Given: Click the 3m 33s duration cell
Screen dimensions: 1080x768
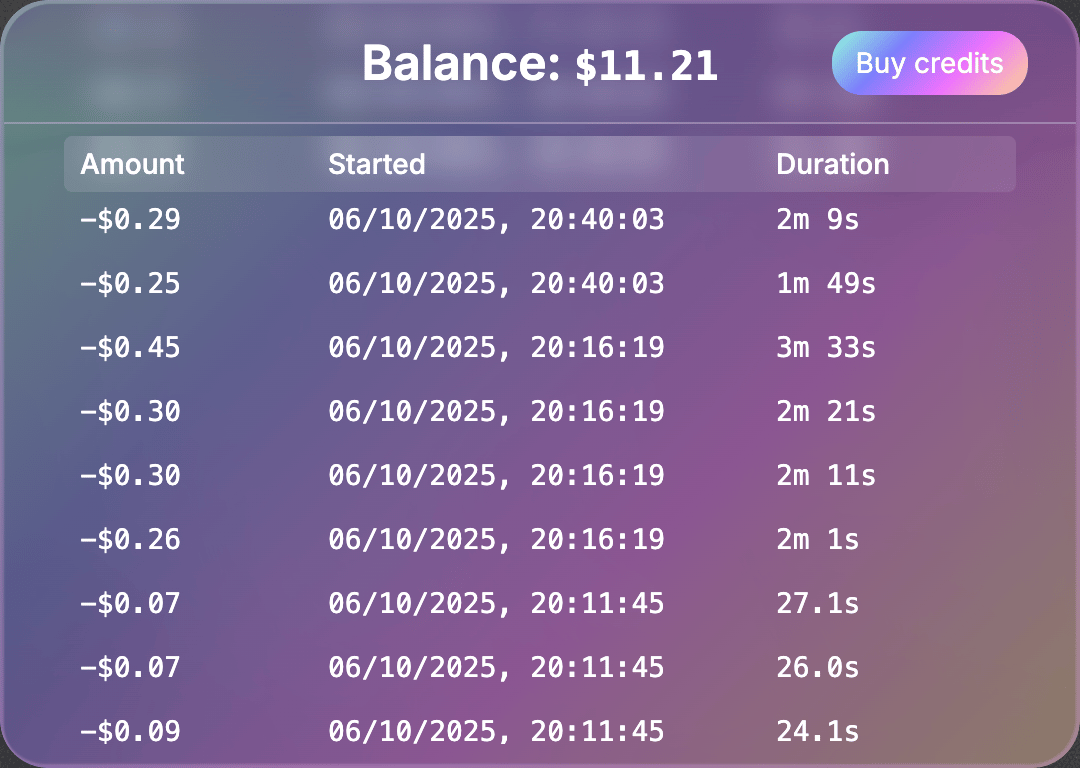Looking at the screenshot, I should 825,347.
